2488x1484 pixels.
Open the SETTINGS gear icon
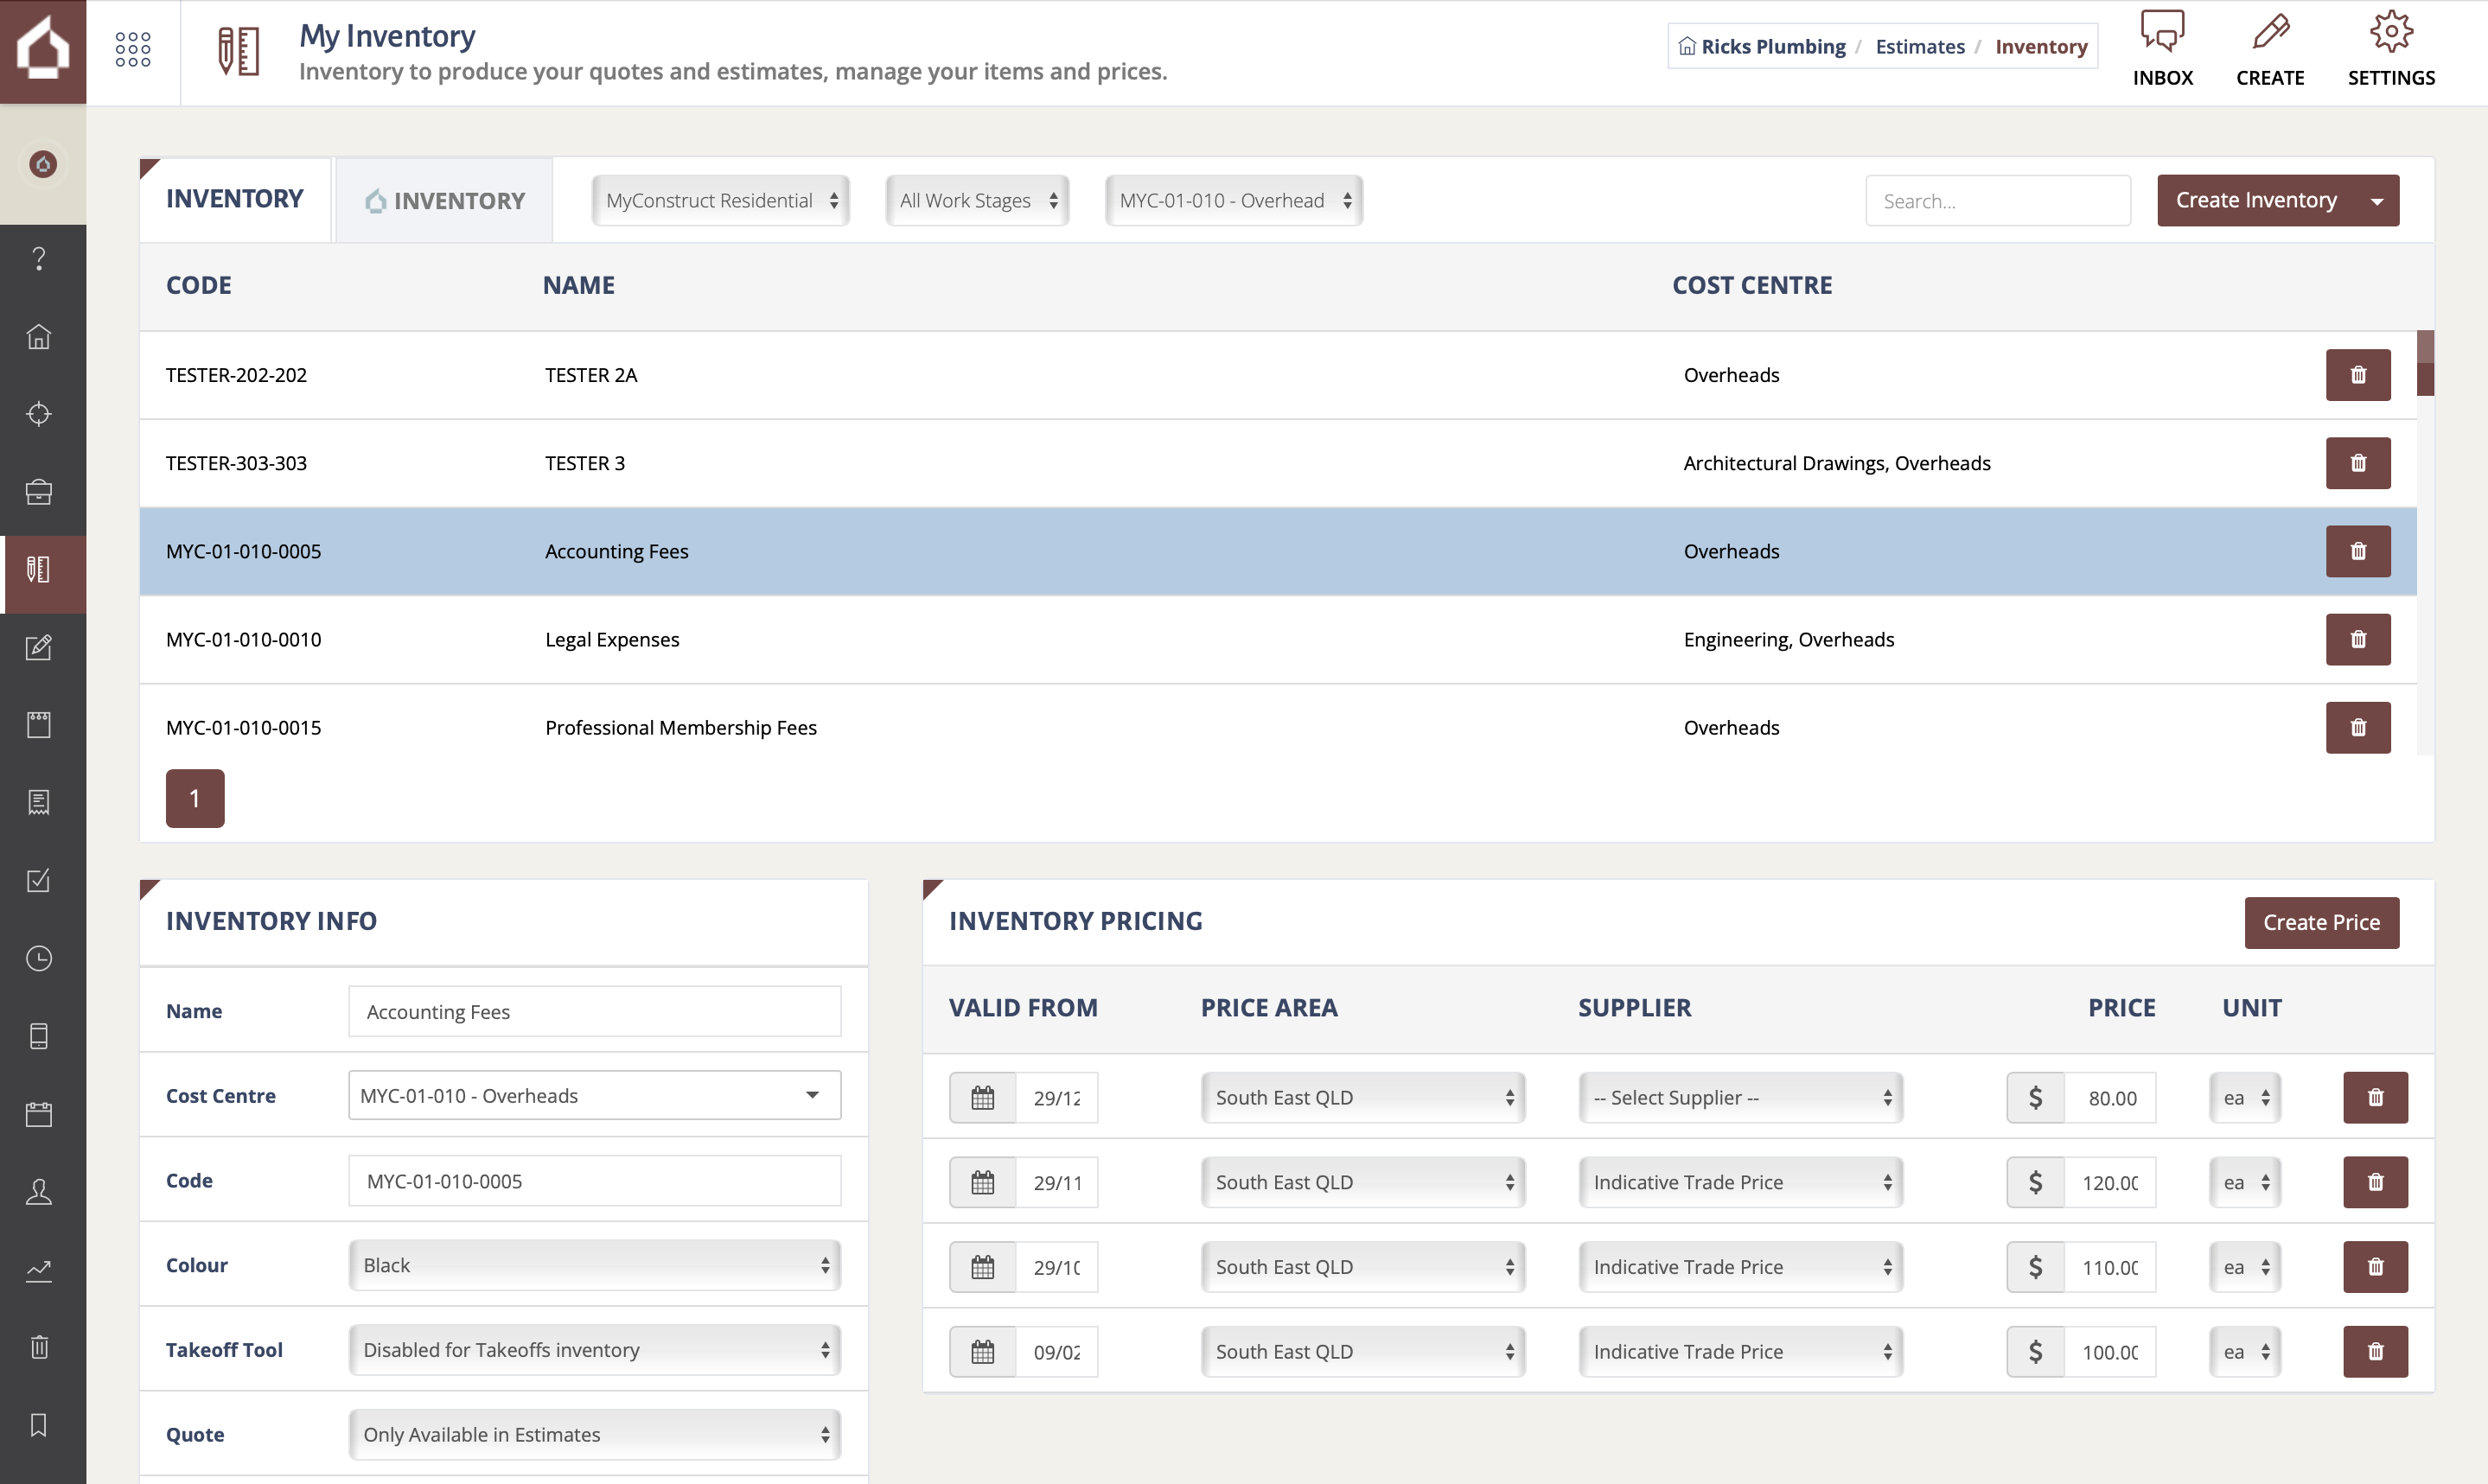2391,48
